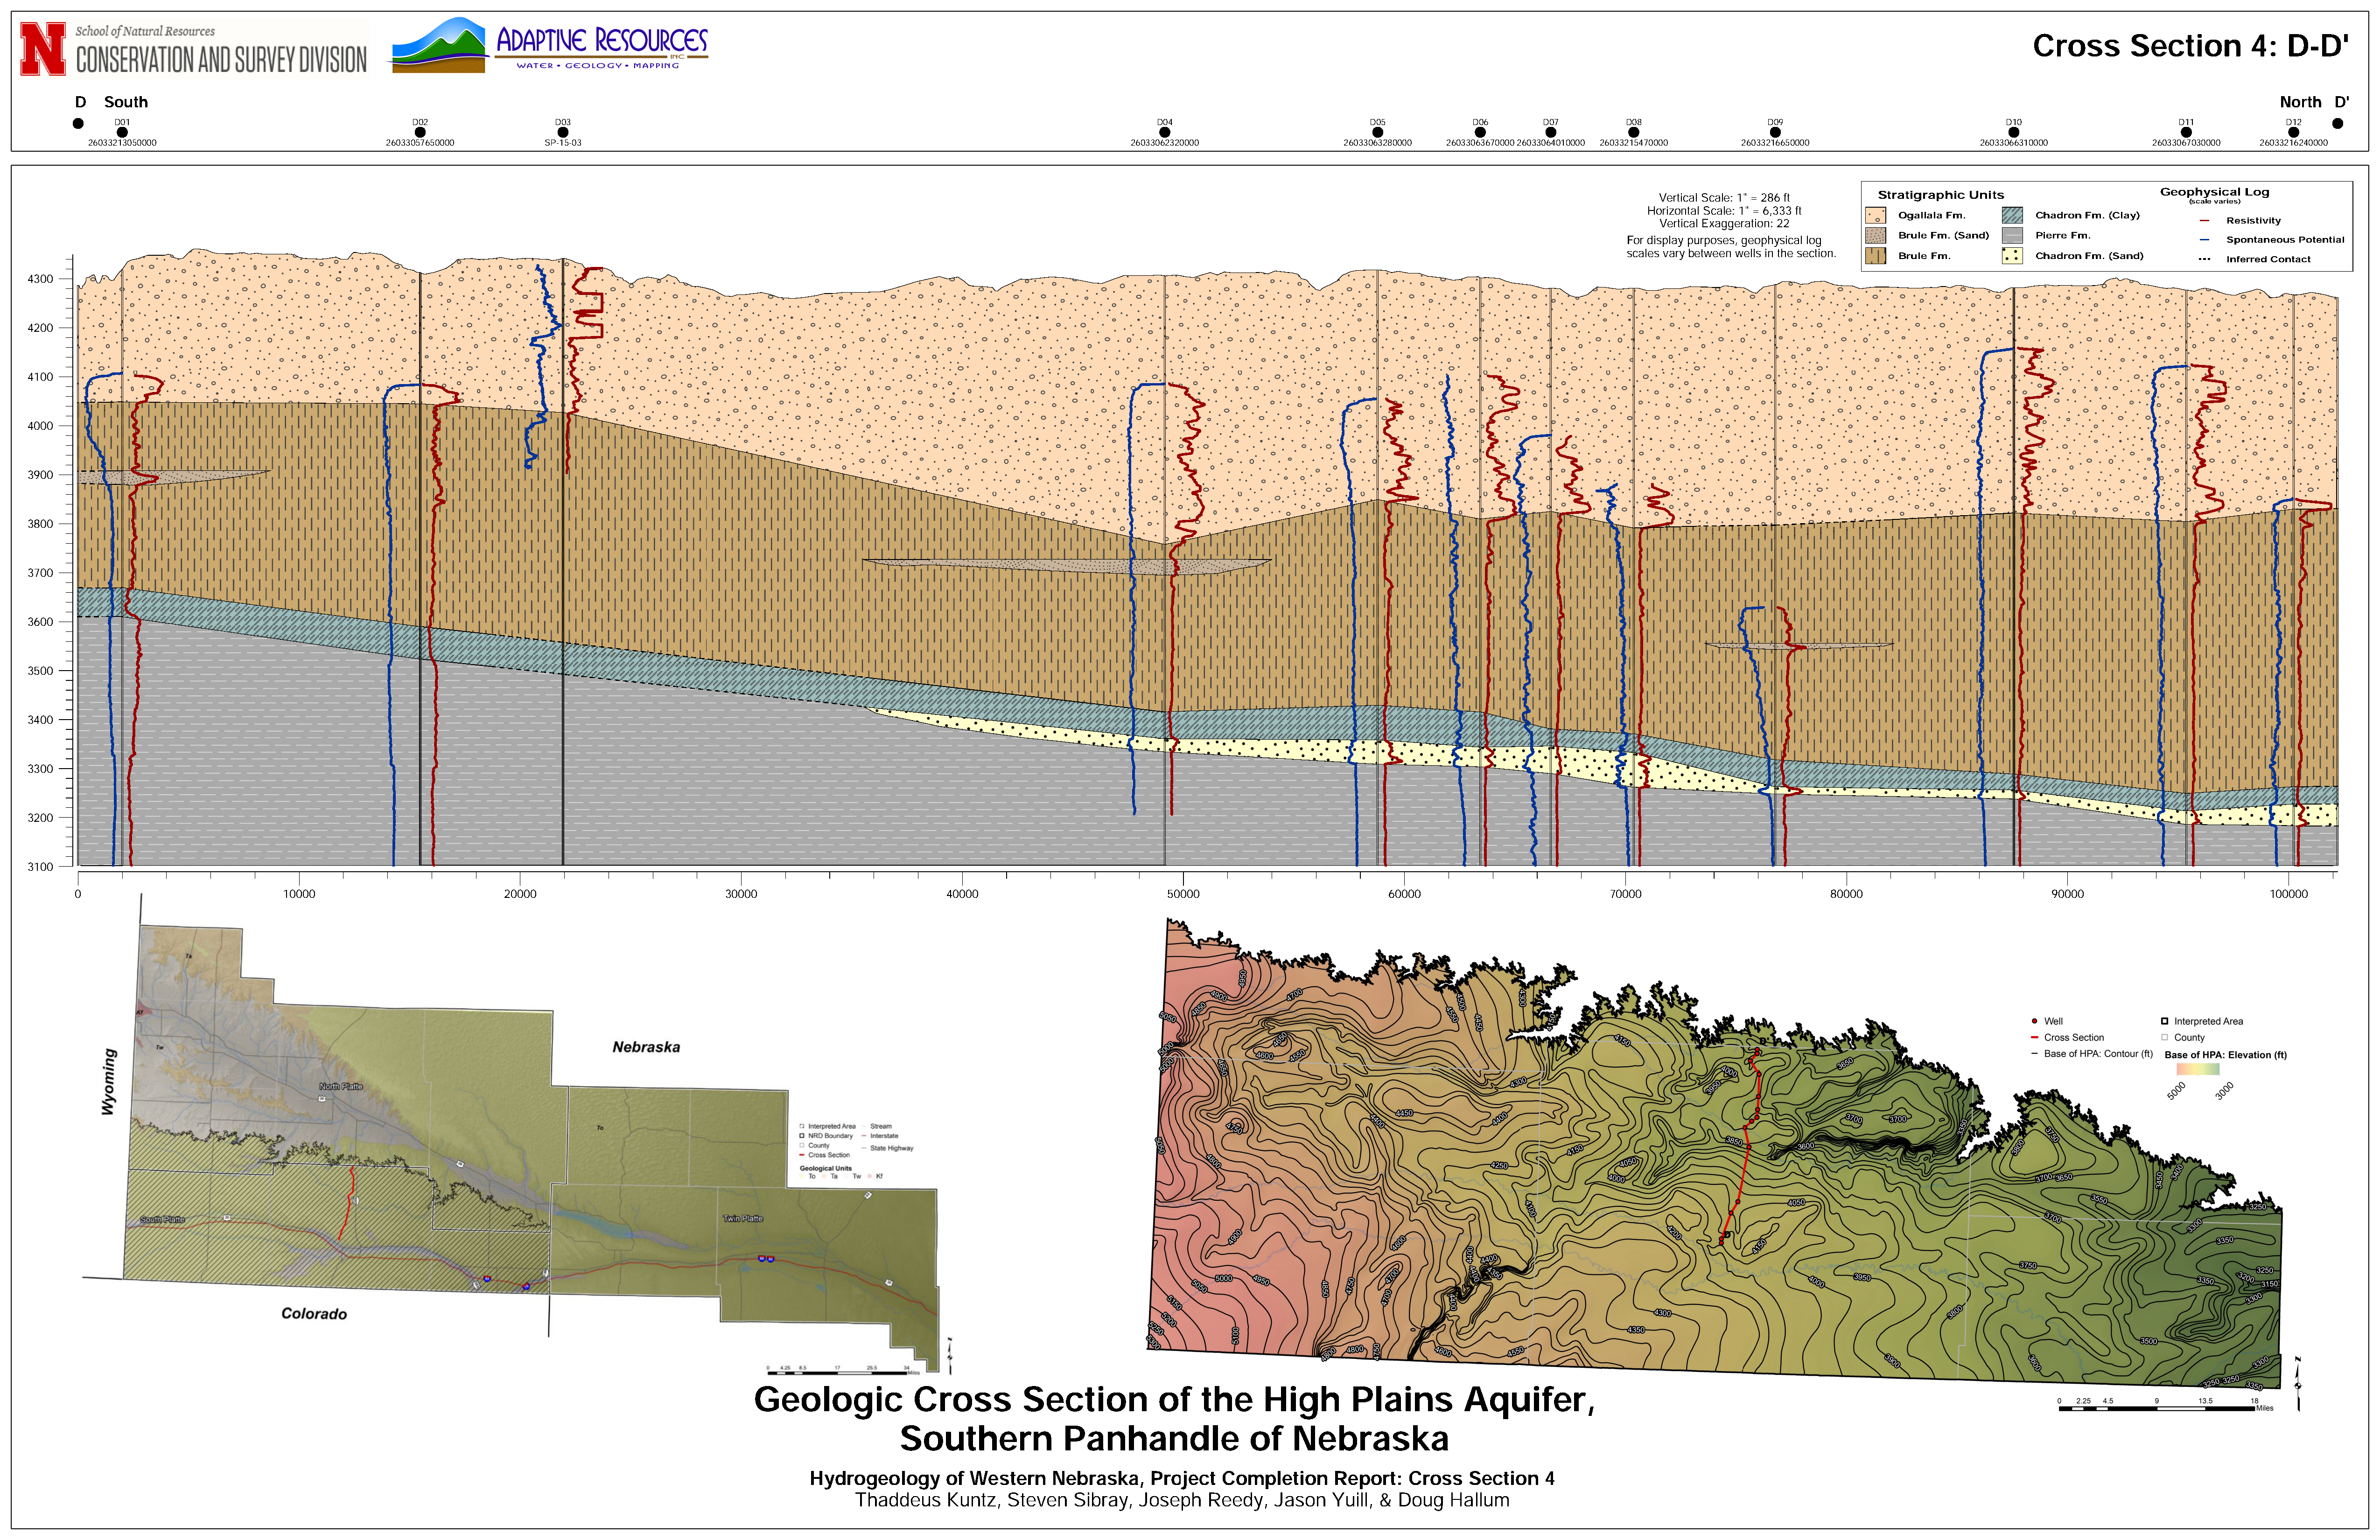
Task: Click the 'Stratigraphic Units' legend heading
Action: (1941, 195)
